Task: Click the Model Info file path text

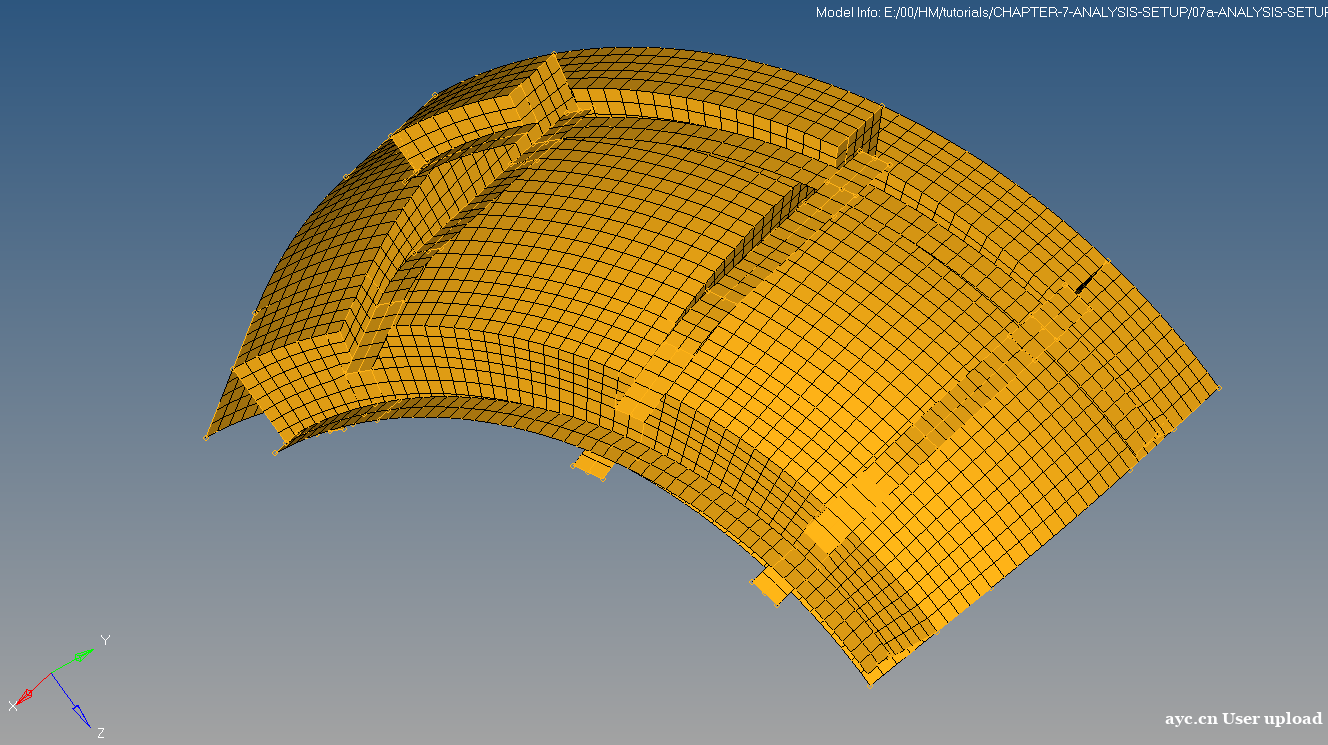Action: coord(1070,13)
